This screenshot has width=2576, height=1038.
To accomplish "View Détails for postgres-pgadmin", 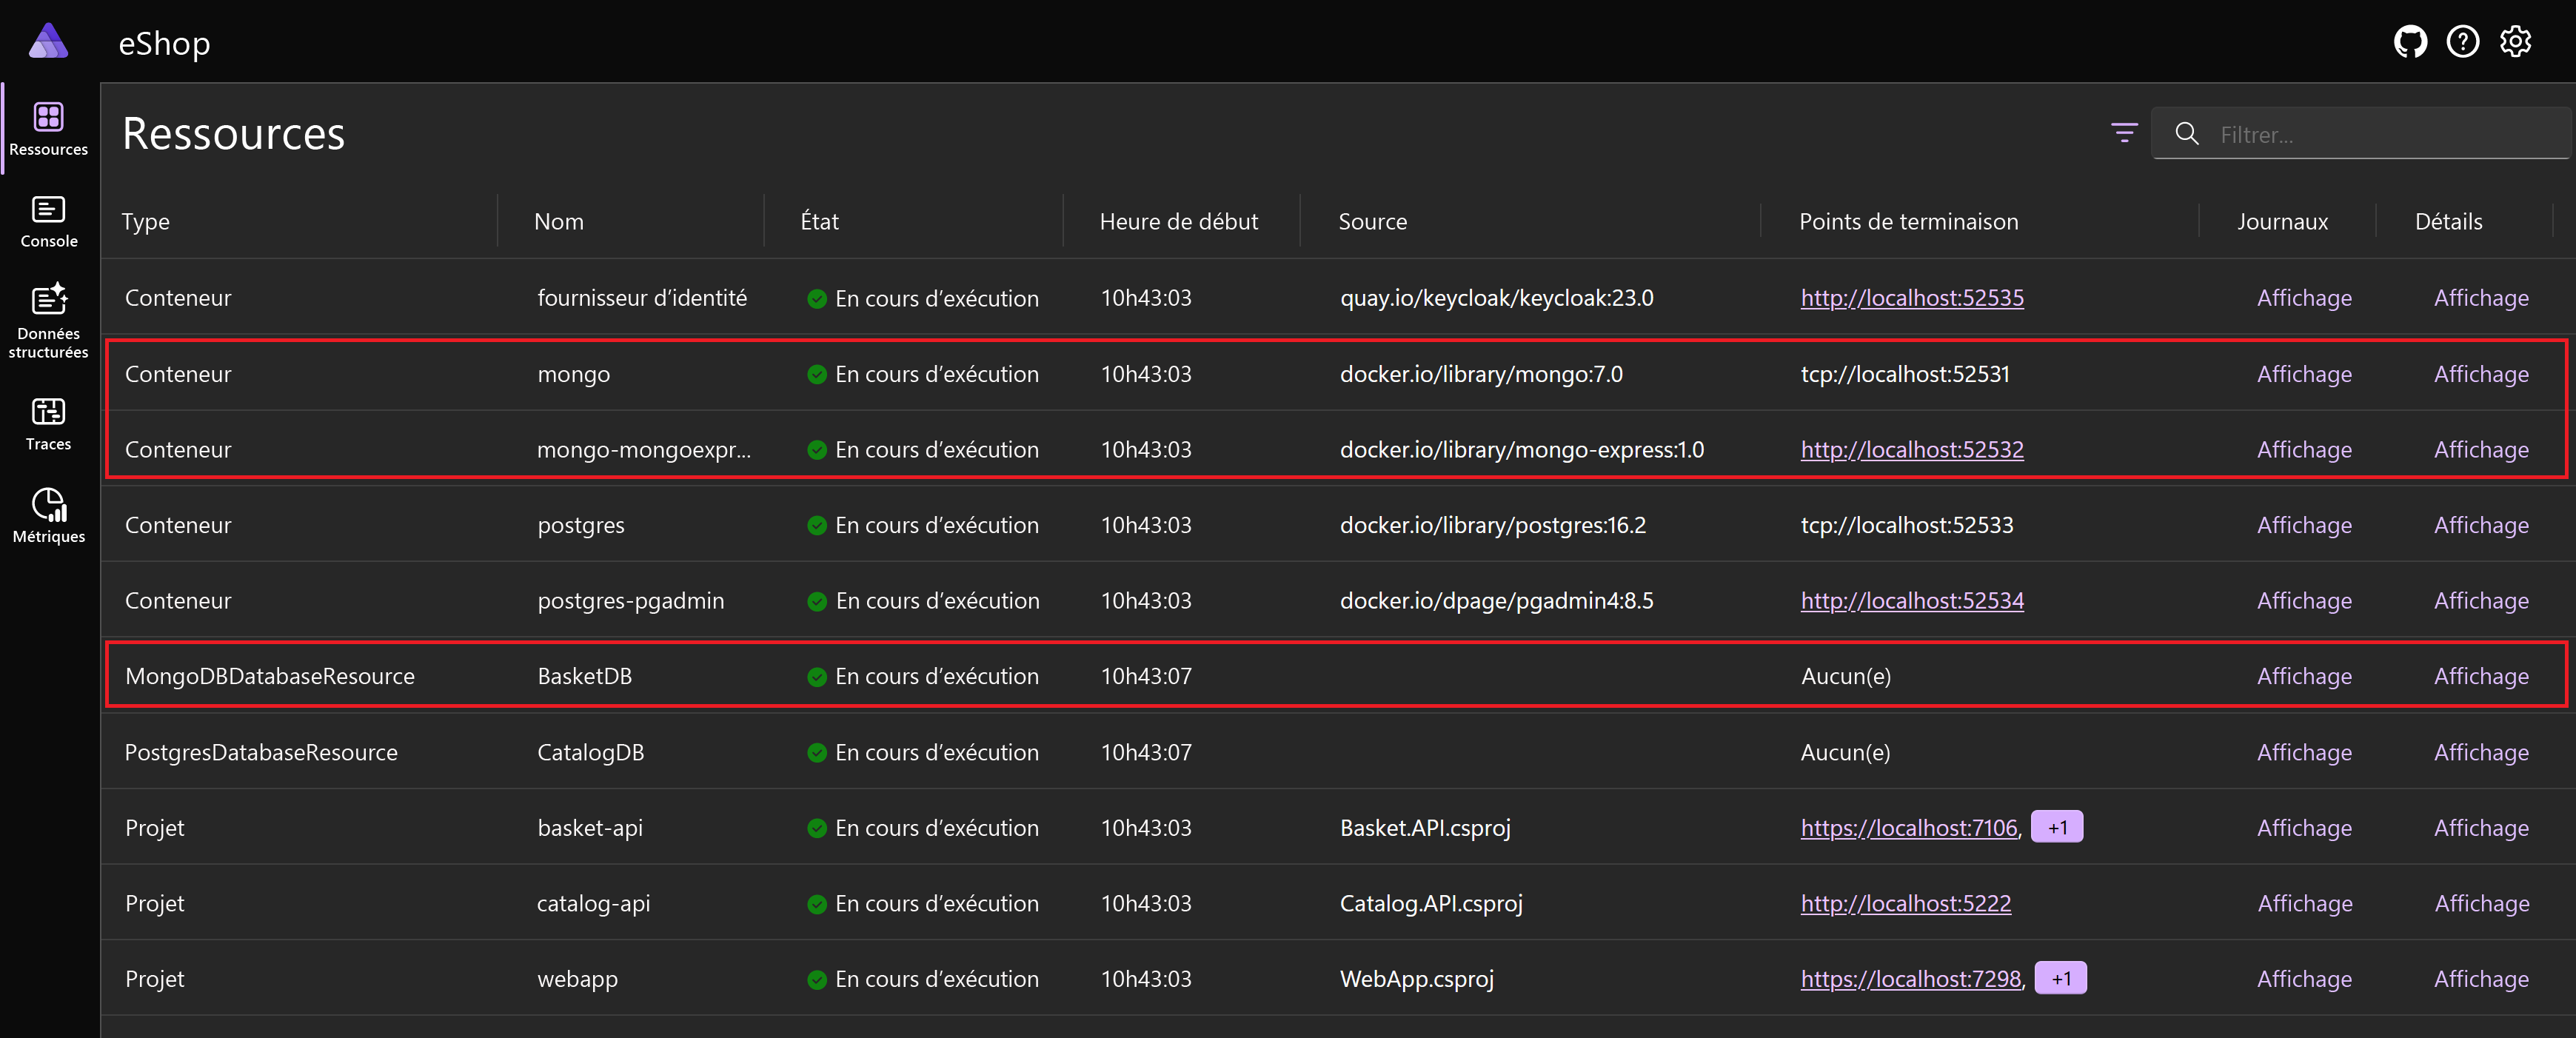I will point(2481,601).
